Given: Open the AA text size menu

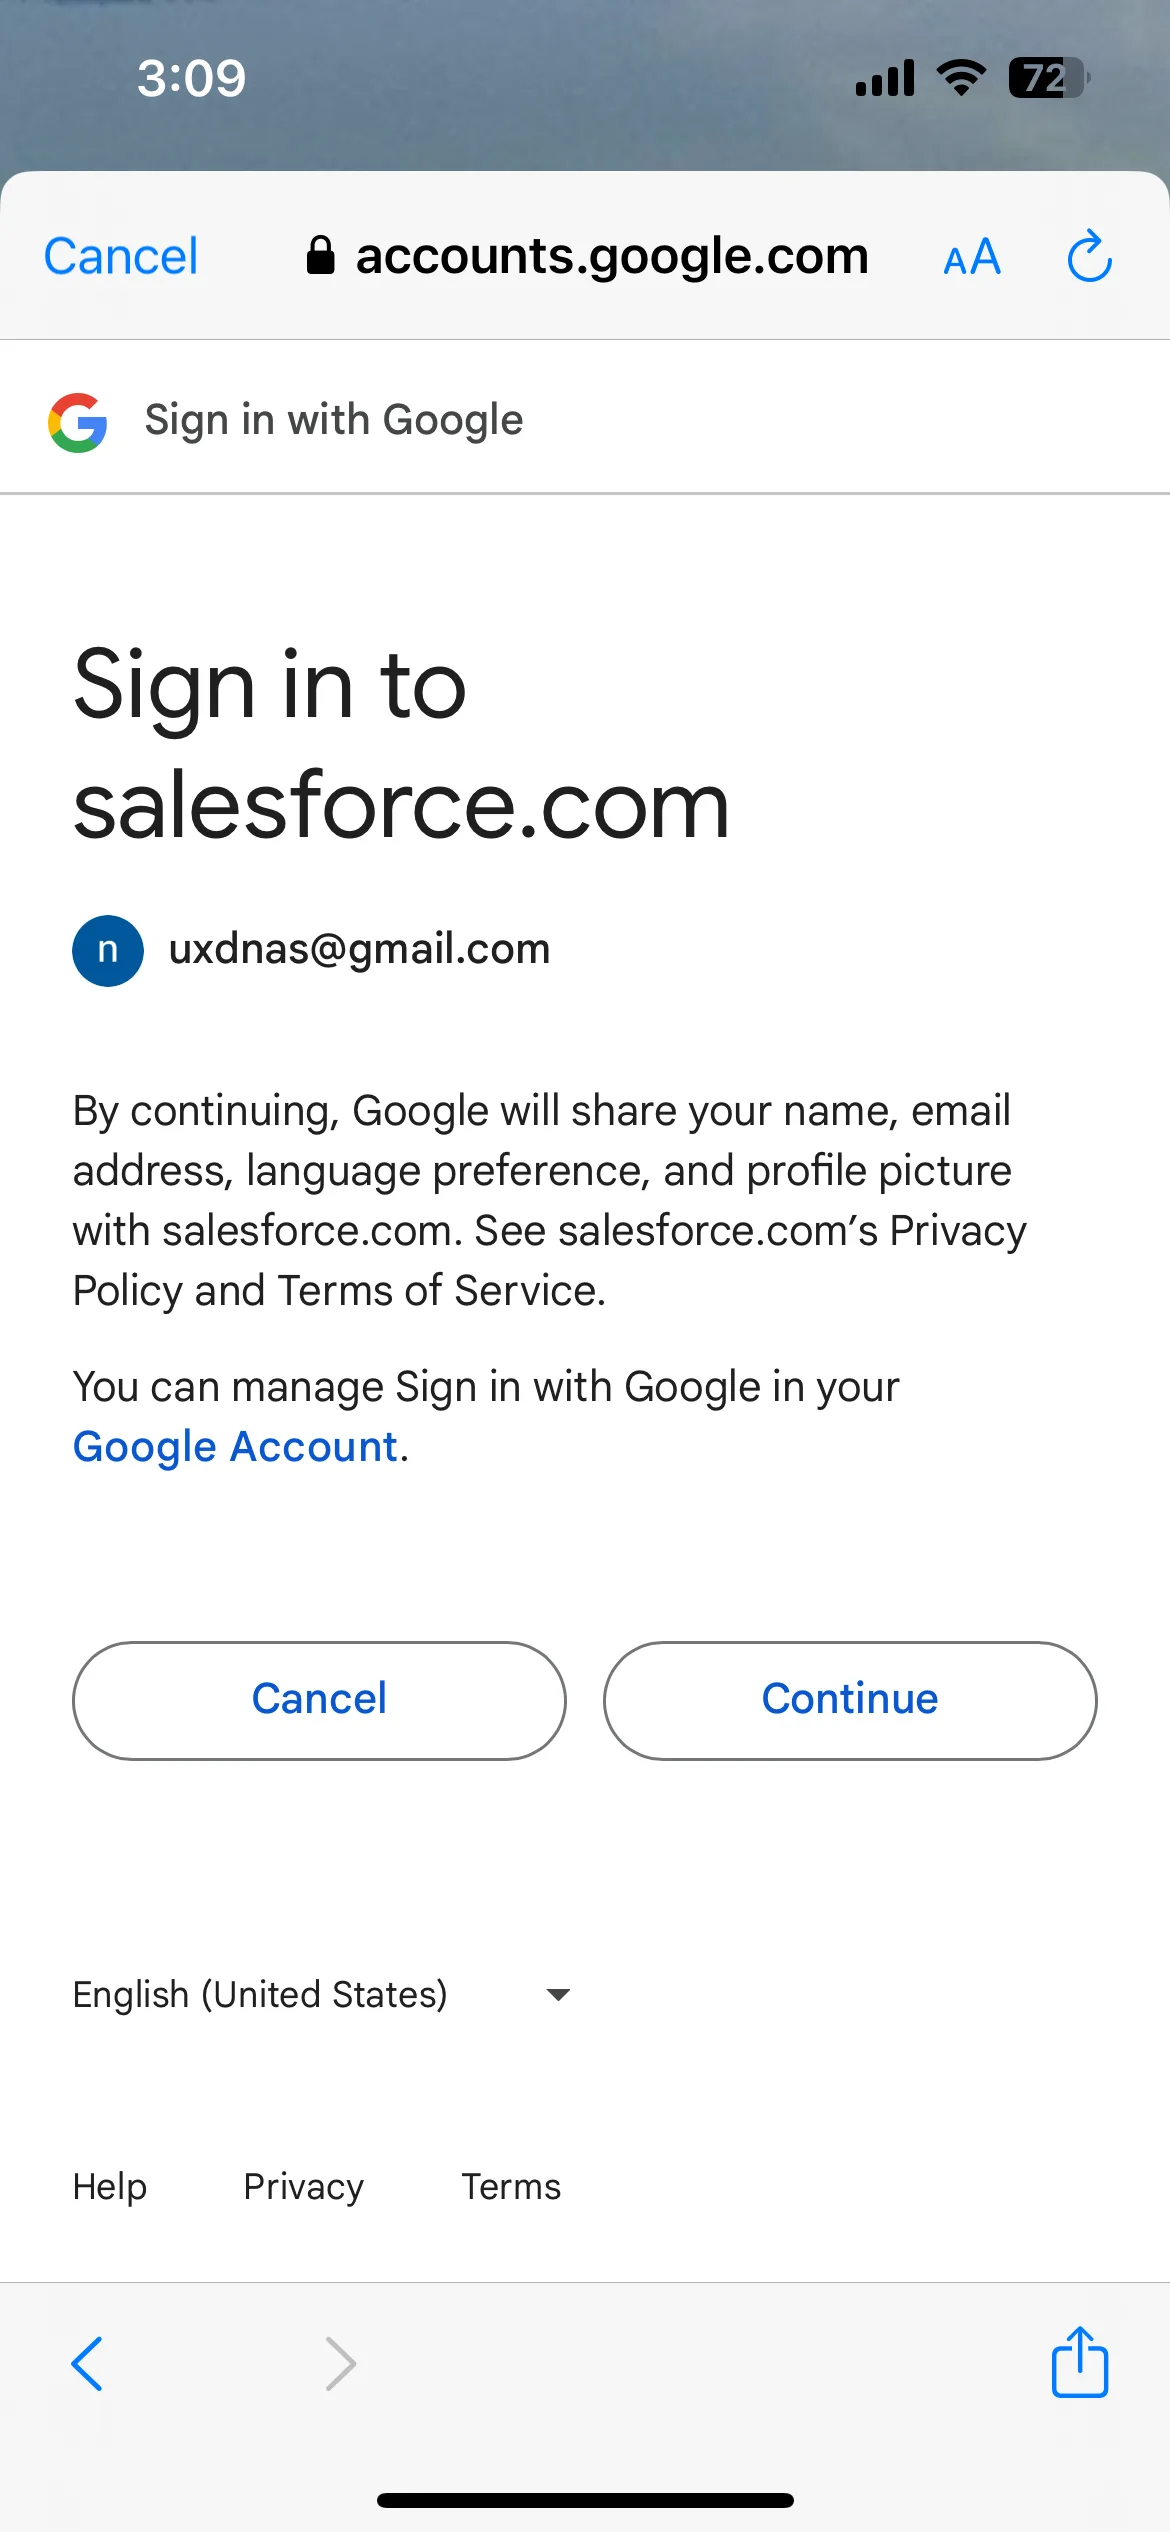Looking at the screenshot, I should [x=972, y=257].
